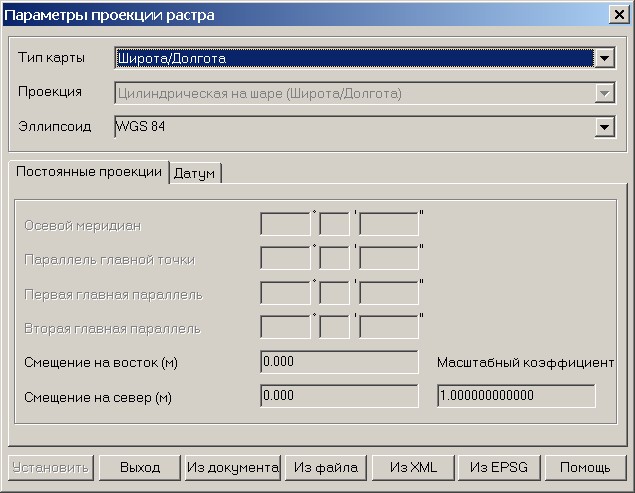The height and width of the screenshot is (493, 635).
Task: Focus the Смещение на север field
Action: click(x=338, y=395)
